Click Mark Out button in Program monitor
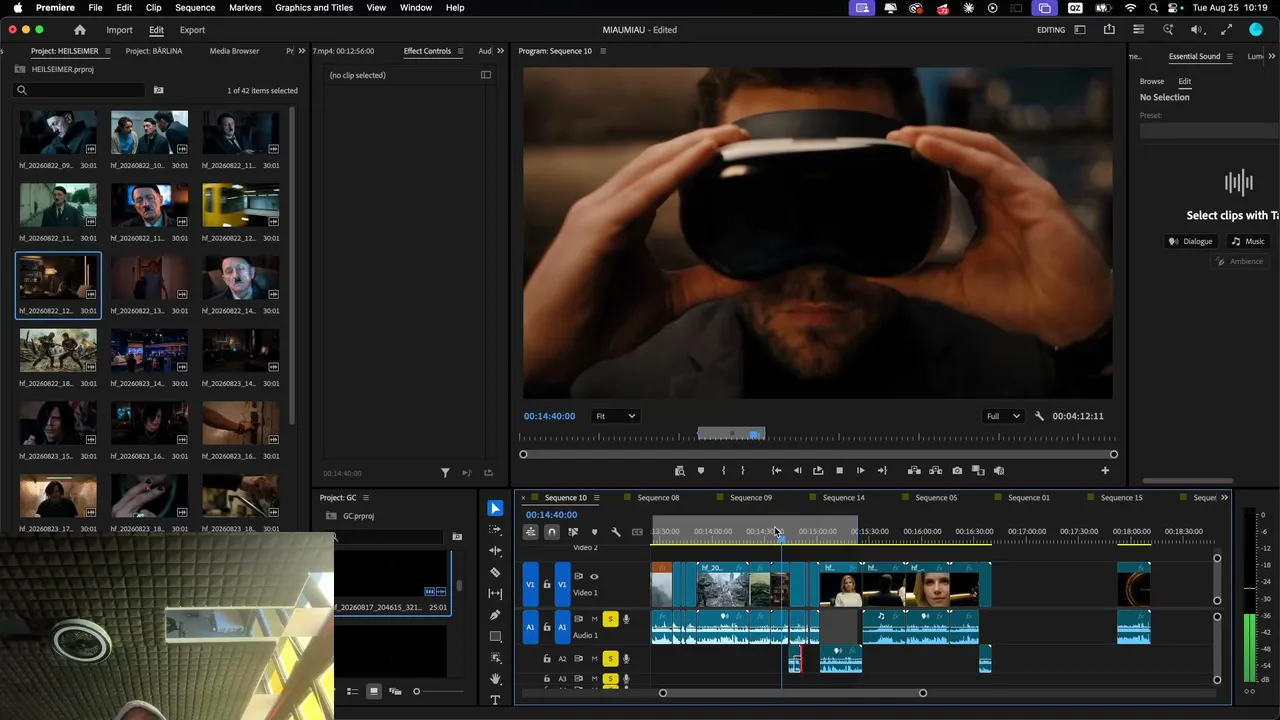 [742, 470]
